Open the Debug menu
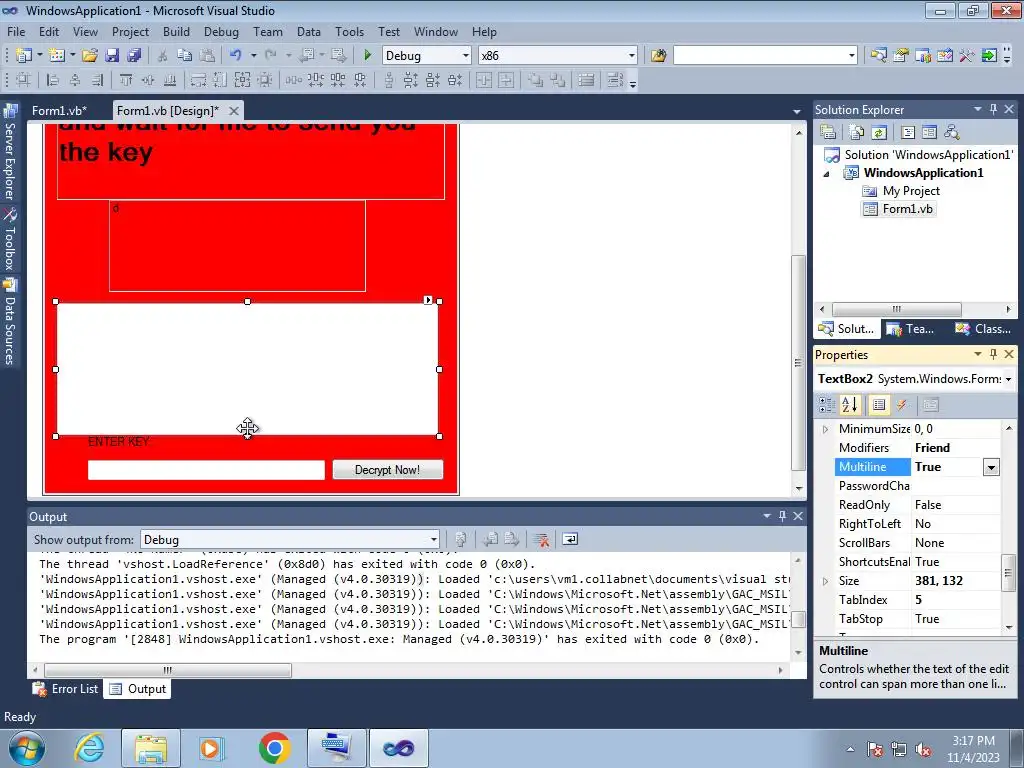This screenshot has height=768, width=1024. [221, 31]
